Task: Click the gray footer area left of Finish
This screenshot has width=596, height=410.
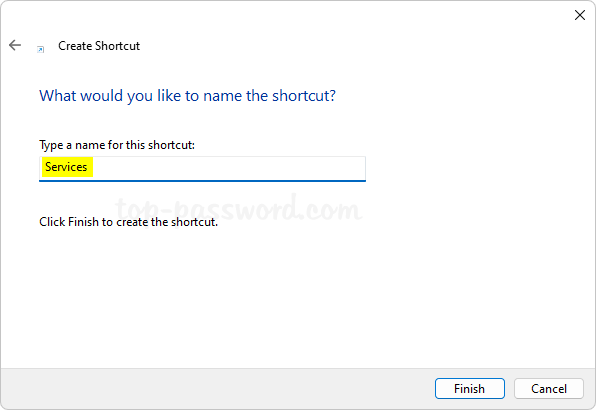Action: coord(217,388)
